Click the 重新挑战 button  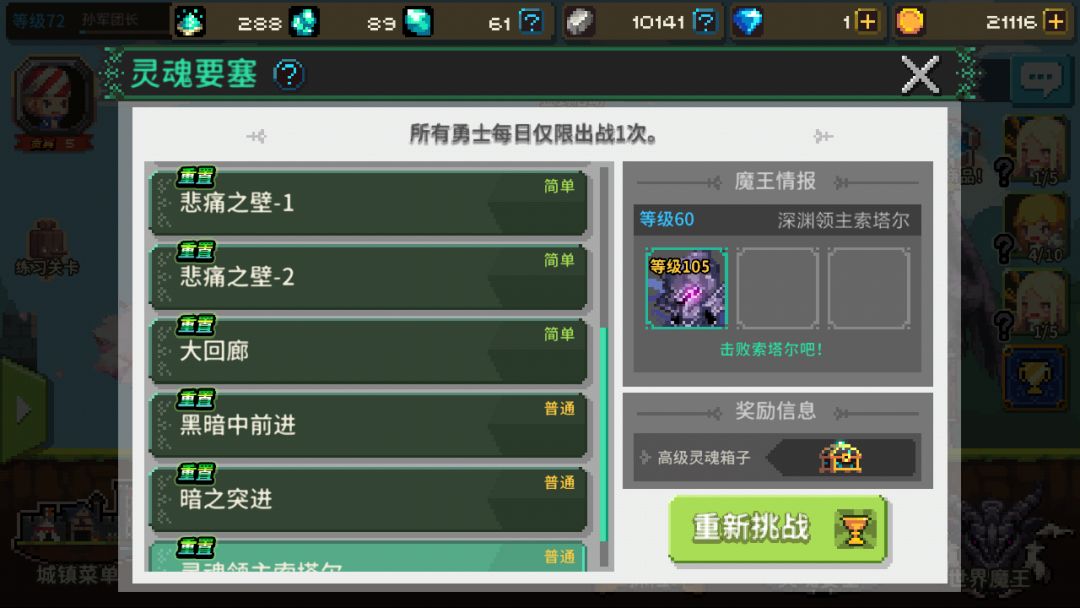778,529
